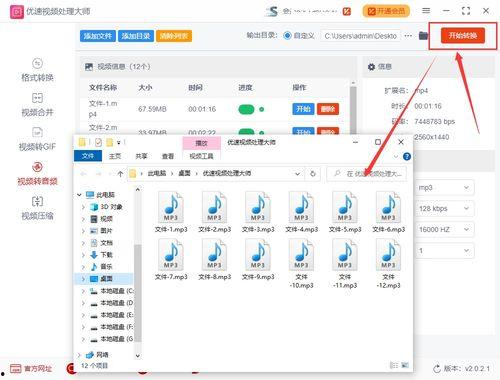
Task: Click the three-dots browse output path icon
Action: pyautogui.click(x=408, y=36)
